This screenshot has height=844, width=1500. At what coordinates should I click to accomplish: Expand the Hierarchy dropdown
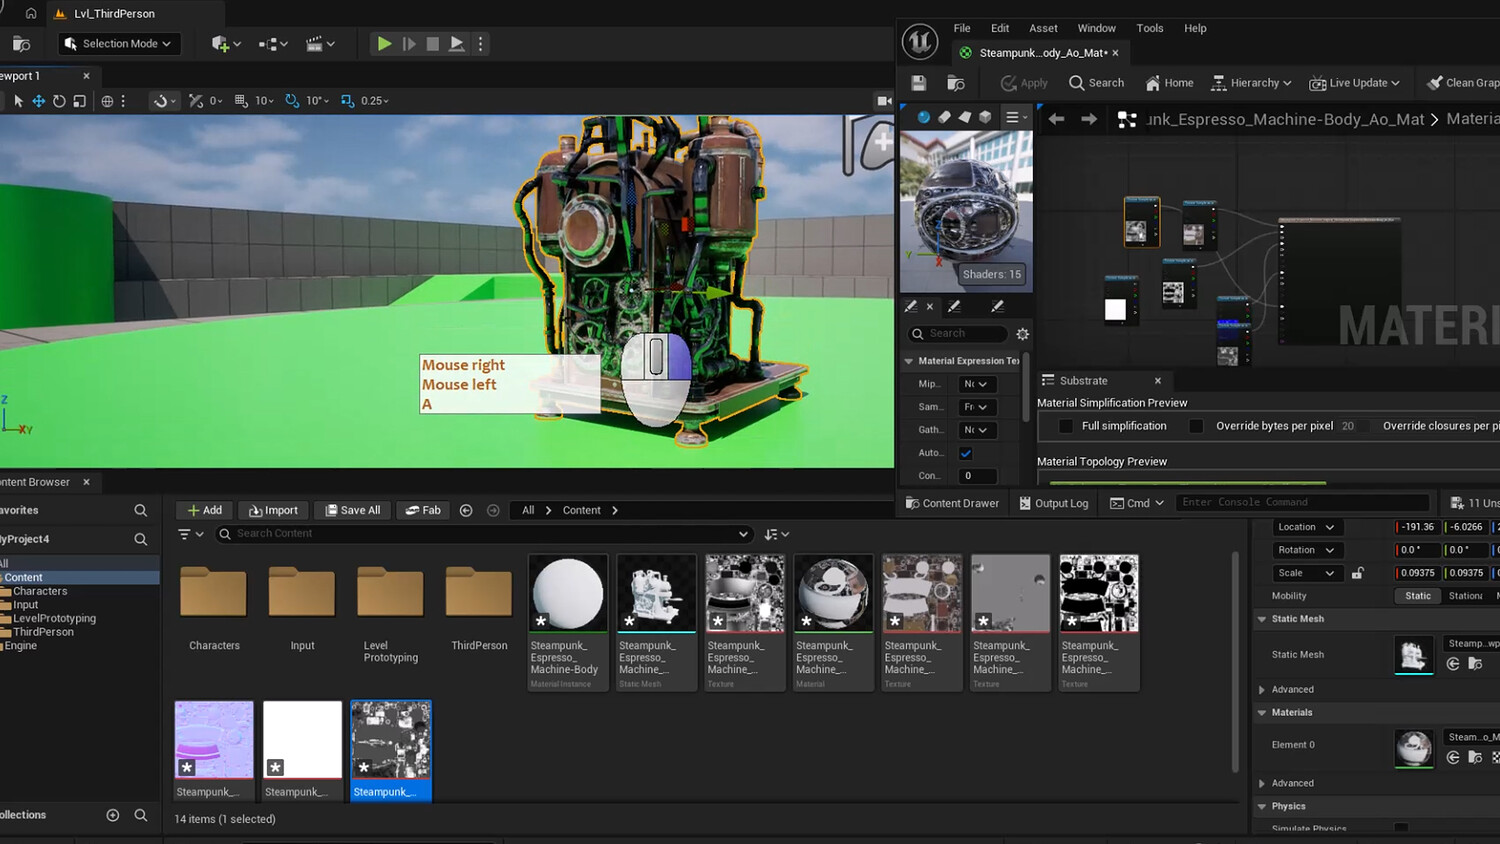click(x=1251, y=83)
